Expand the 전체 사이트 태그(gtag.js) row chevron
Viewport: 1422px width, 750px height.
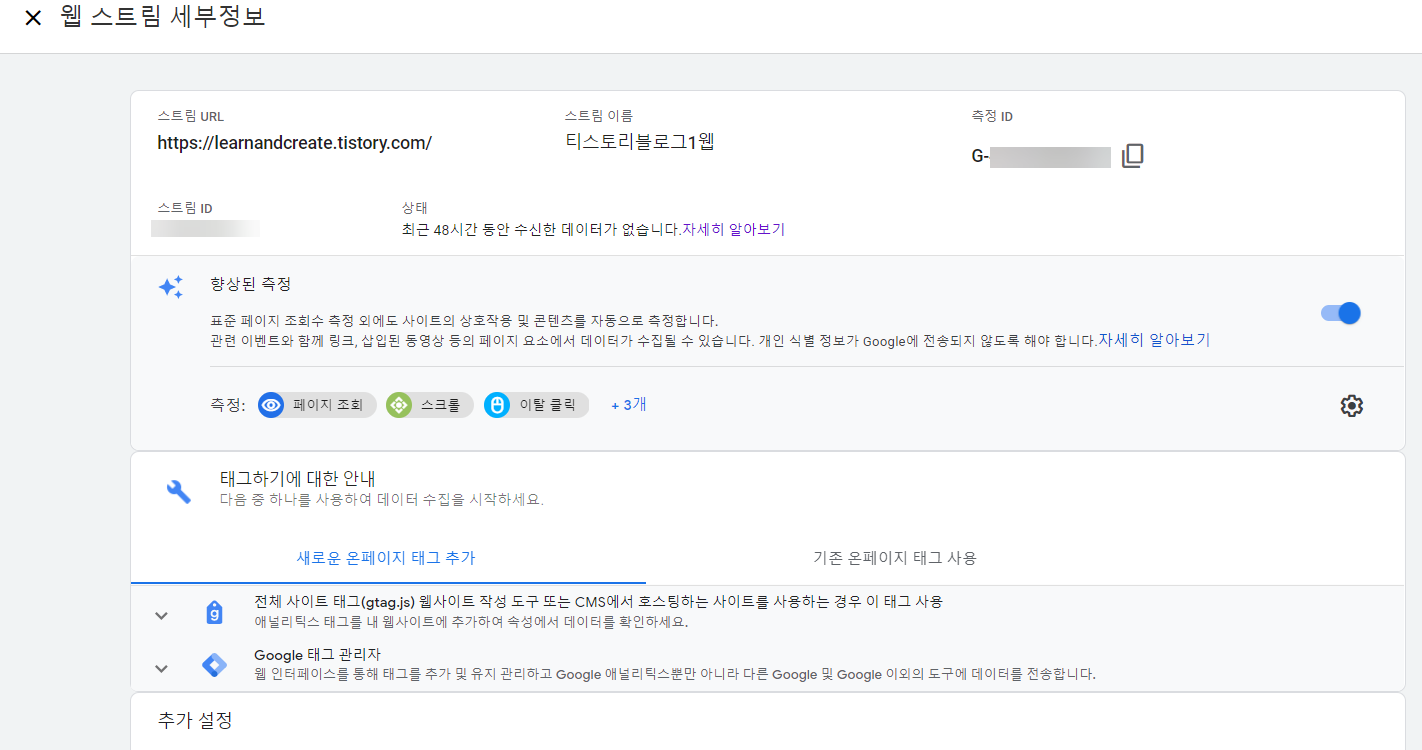pyautogui.click(x=162, y=615)
